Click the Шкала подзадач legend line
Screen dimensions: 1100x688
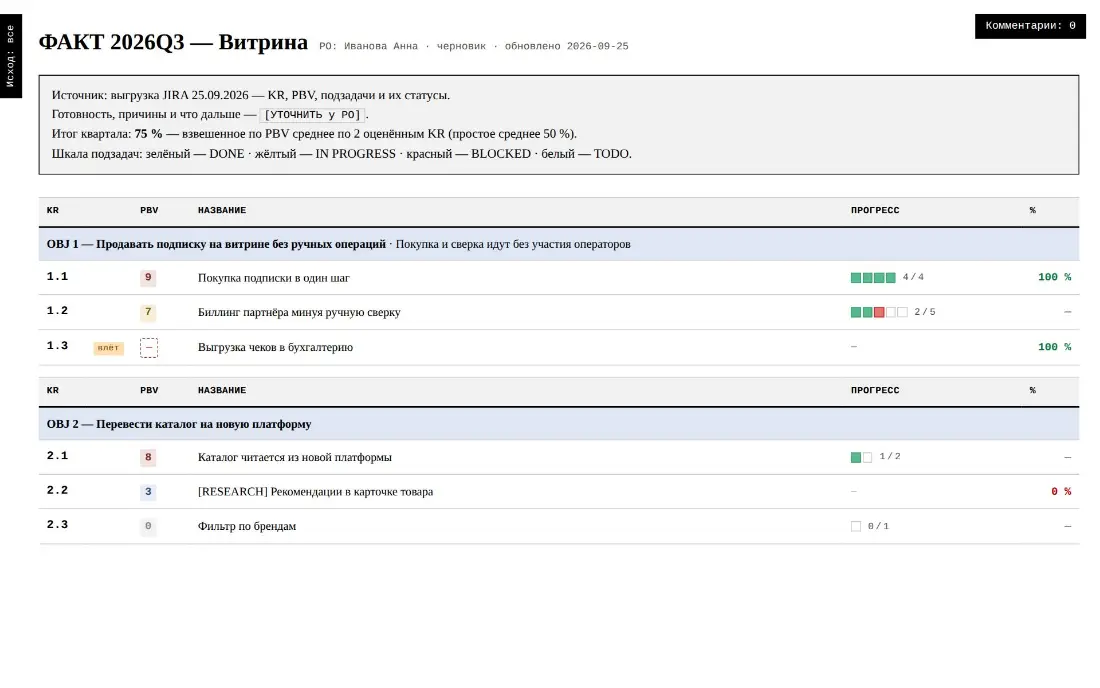click(x=342, y=154)
